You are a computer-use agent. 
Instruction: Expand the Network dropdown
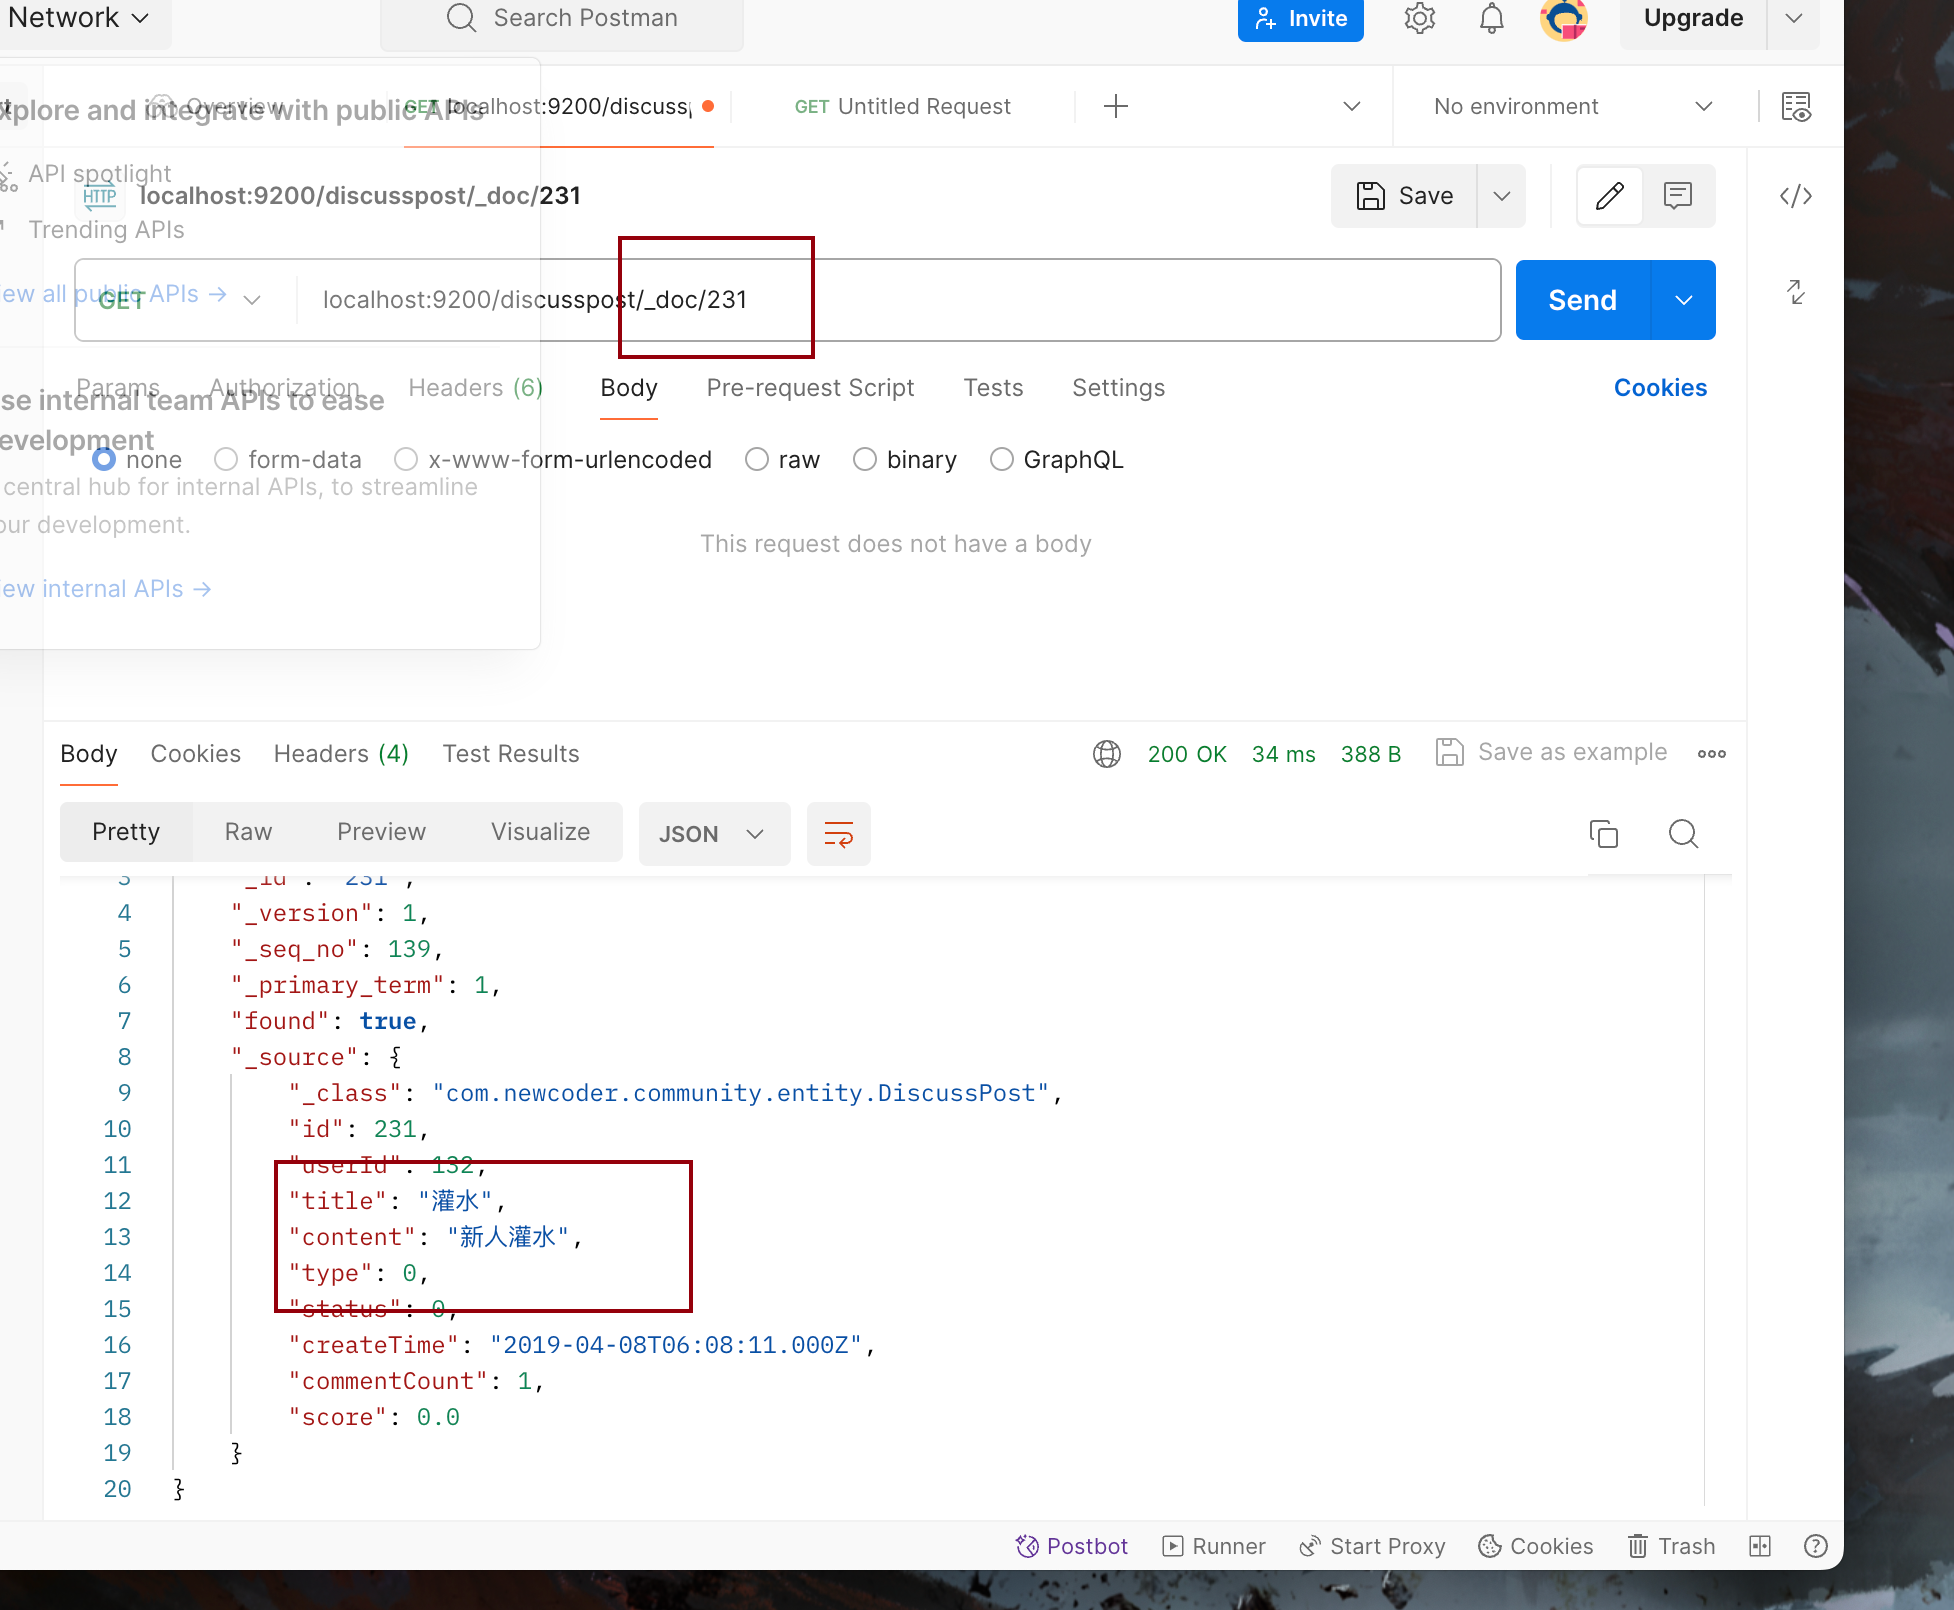click(78, 18)
